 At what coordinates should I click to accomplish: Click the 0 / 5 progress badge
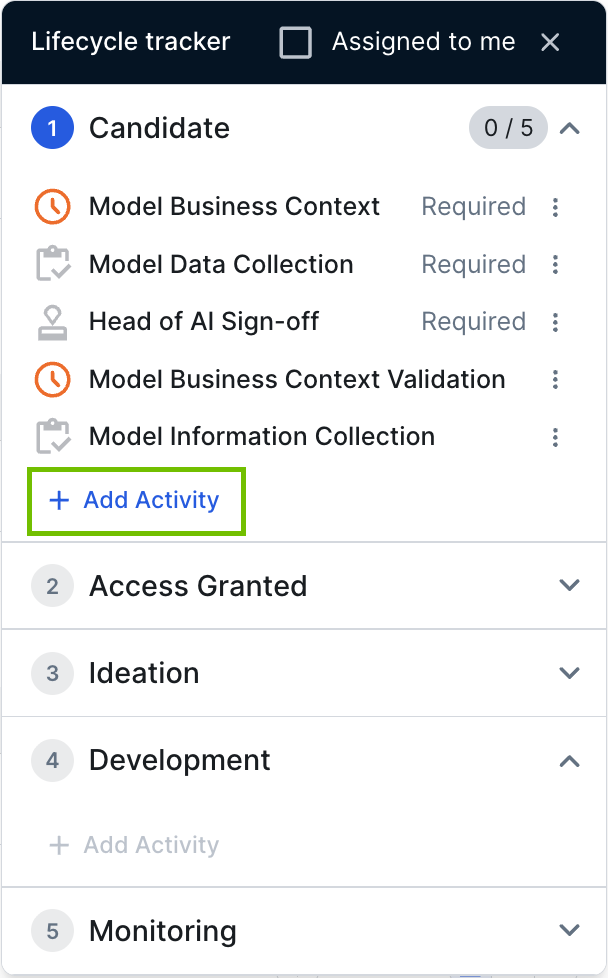508,128
